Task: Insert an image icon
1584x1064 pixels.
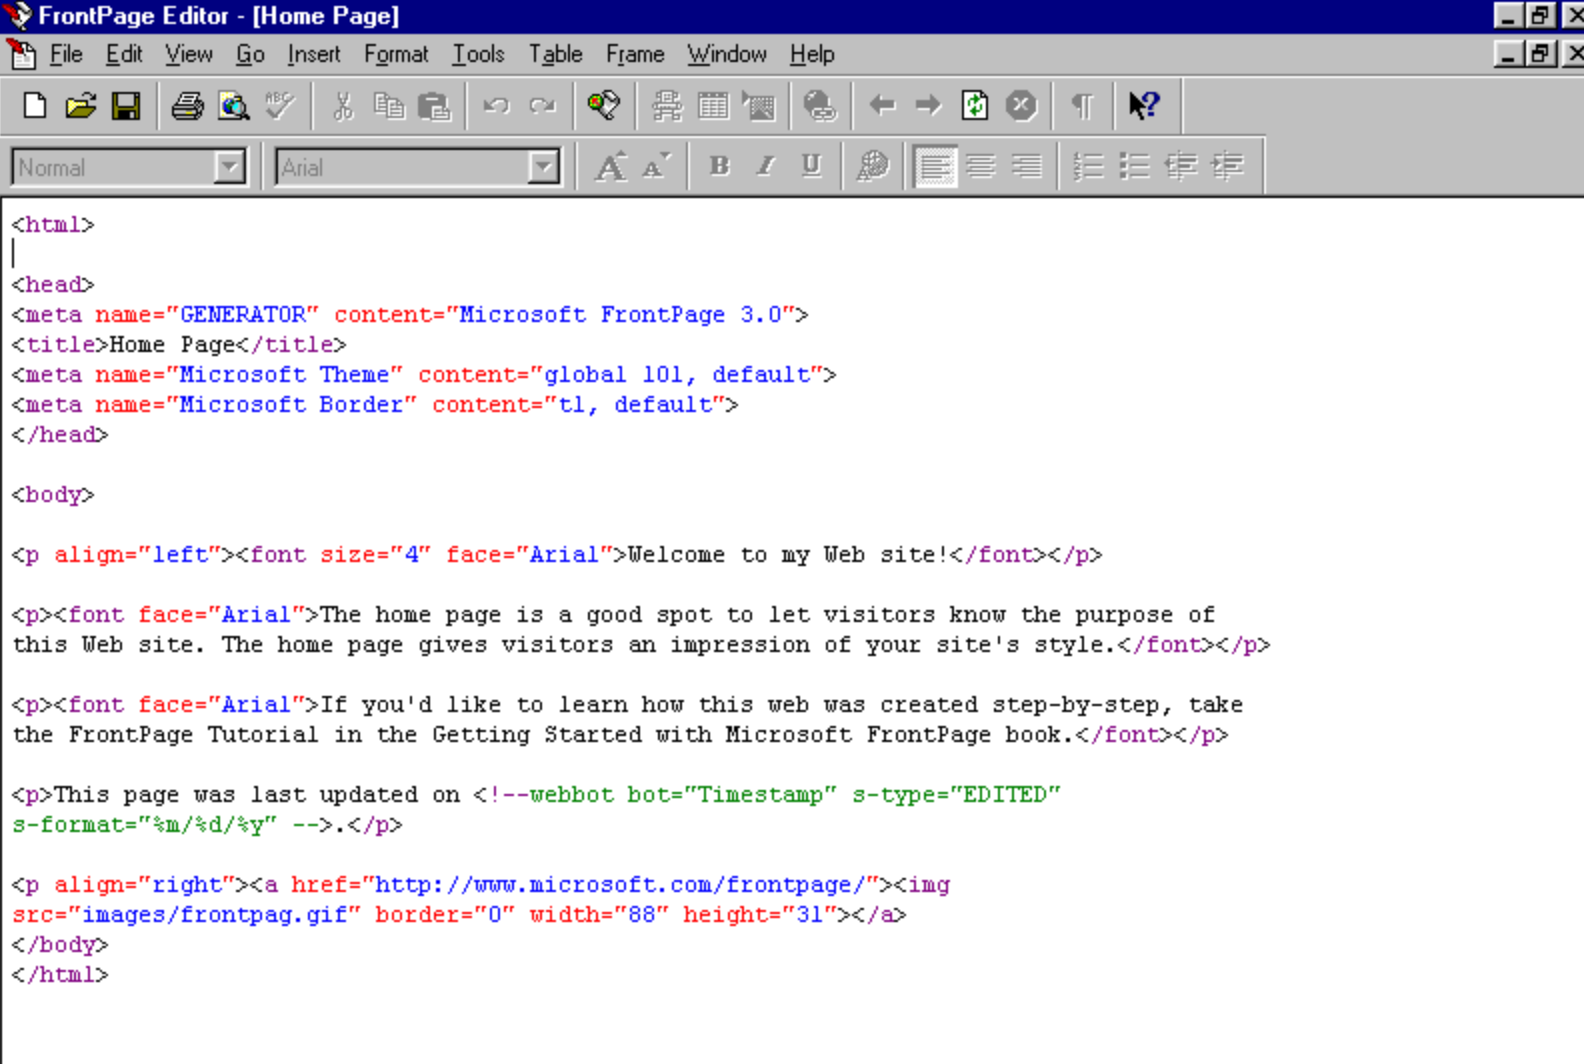Action: 759,105
